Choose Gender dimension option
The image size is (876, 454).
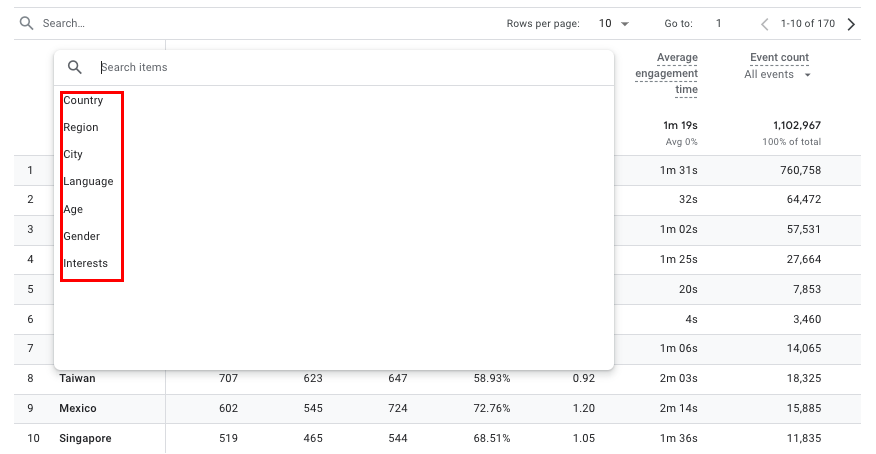pos(81,236)
